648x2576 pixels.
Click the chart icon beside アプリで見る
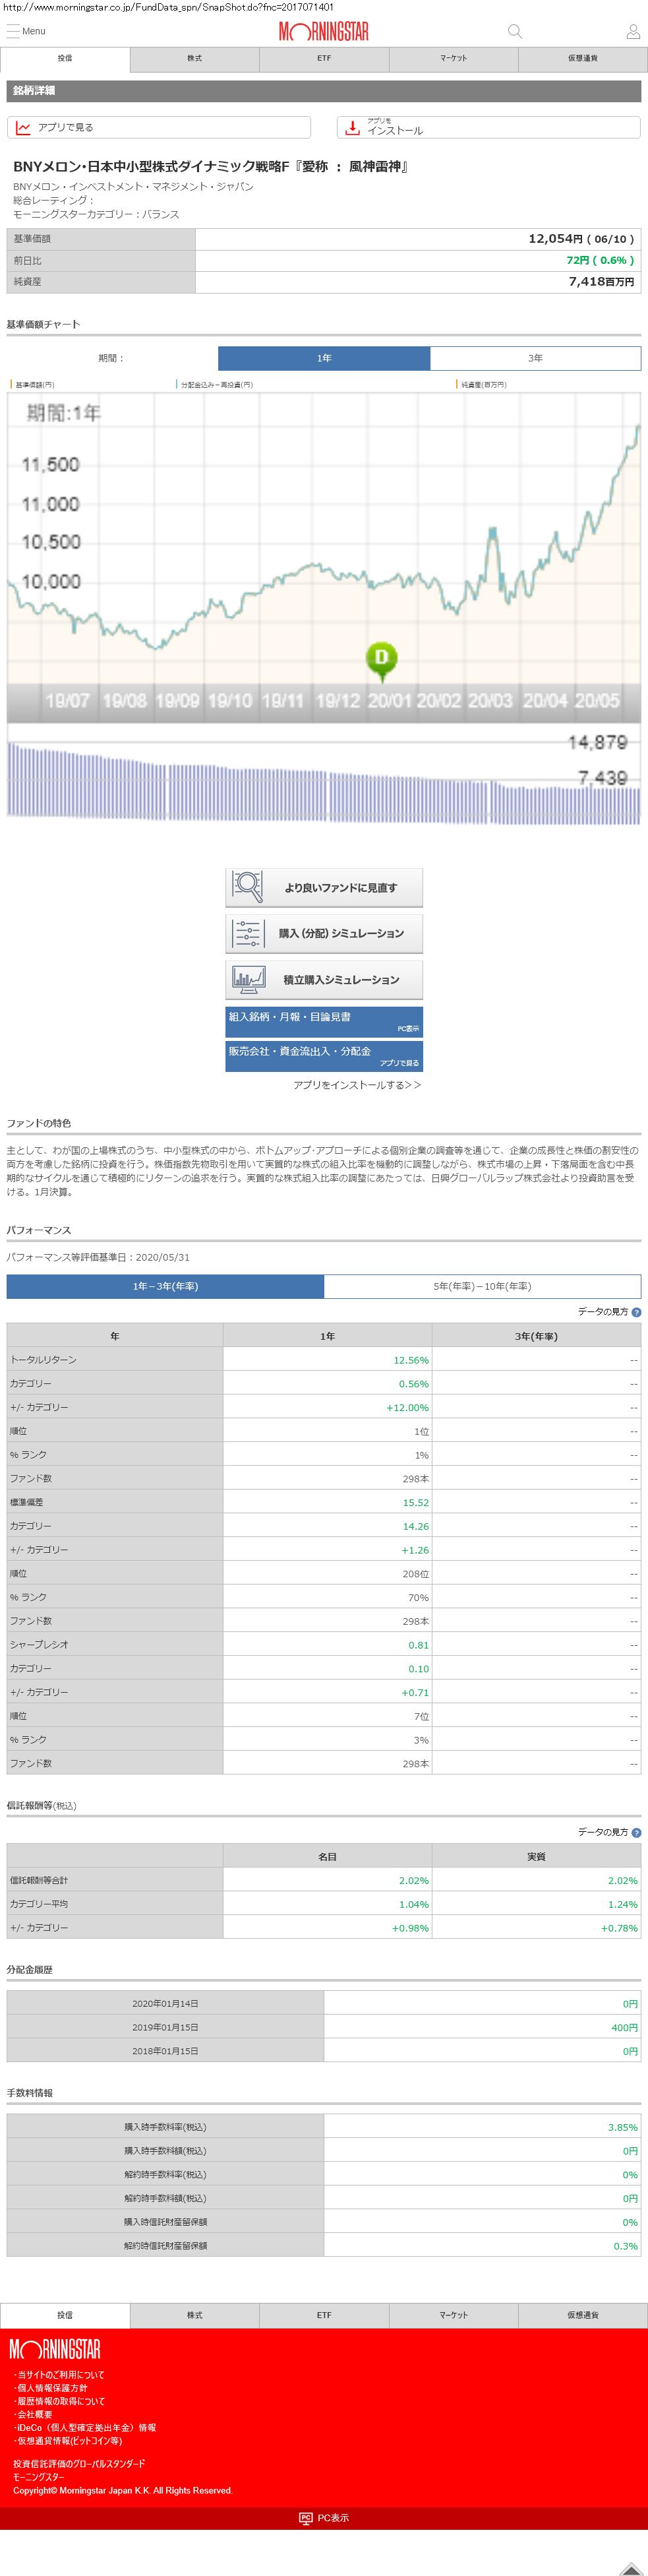point(23,128)
